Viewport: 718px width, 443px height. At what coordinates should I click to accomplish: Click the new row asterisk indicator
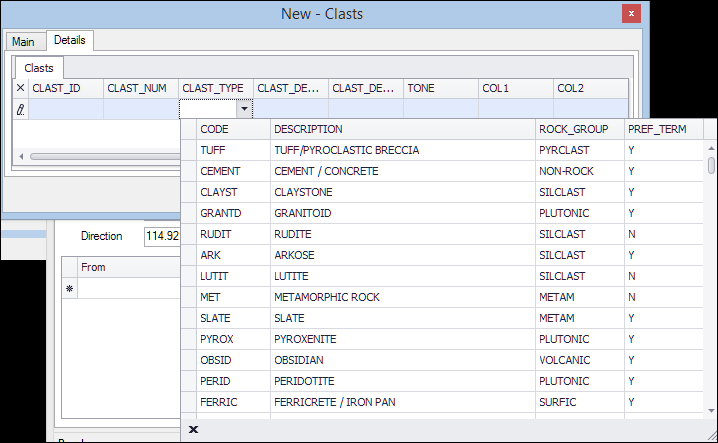coord(69,289)
